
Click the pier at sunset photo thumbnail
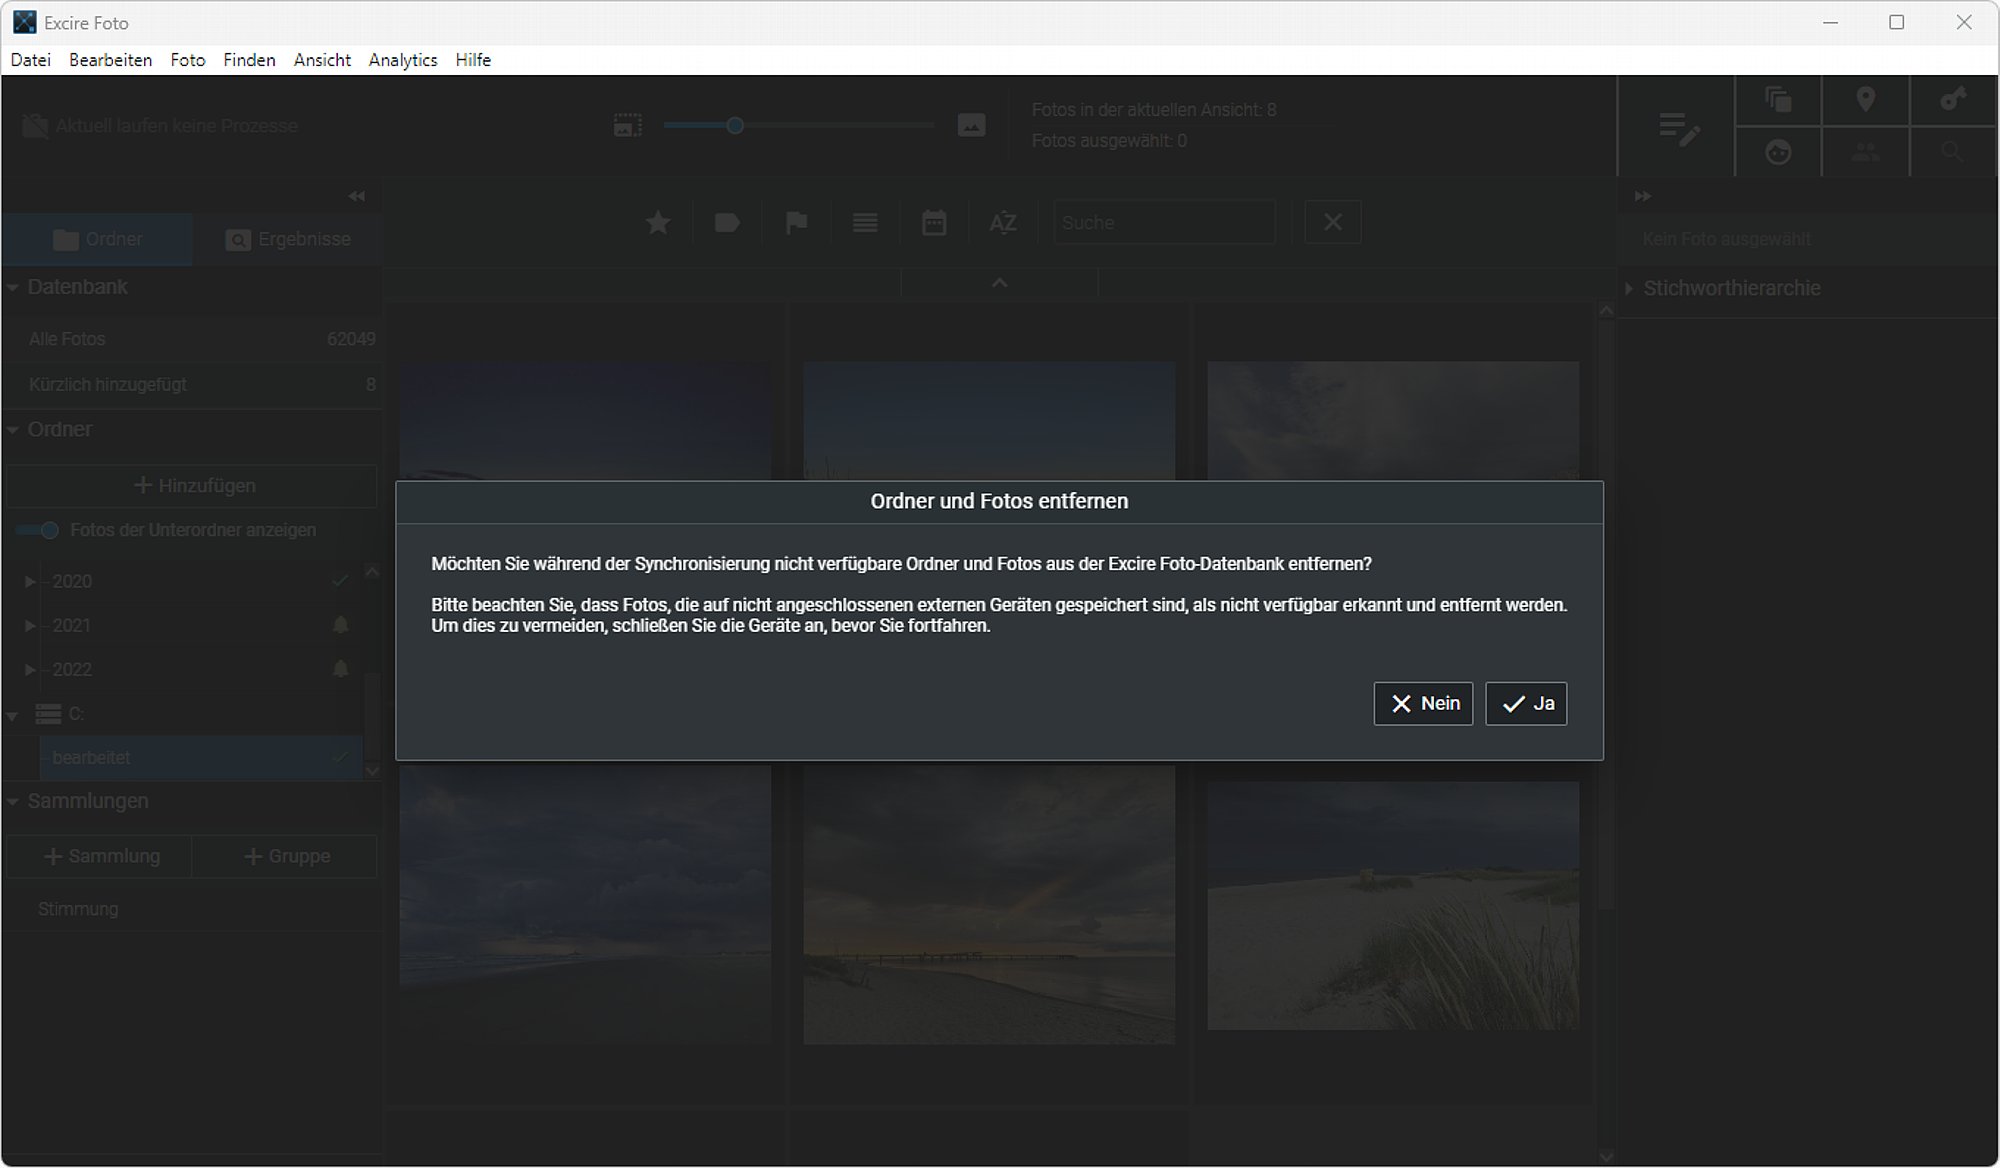click(989, 906)
